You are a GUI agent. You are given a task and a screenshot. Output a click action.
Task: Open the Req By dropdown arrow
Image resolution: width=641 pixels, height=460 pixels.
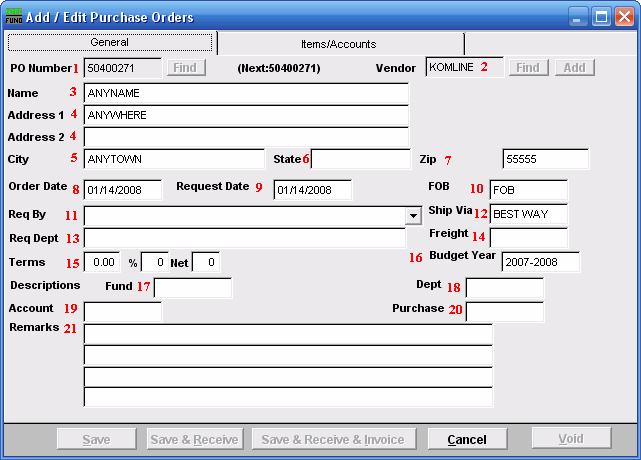pyautogui.click(x=413, y=215)
